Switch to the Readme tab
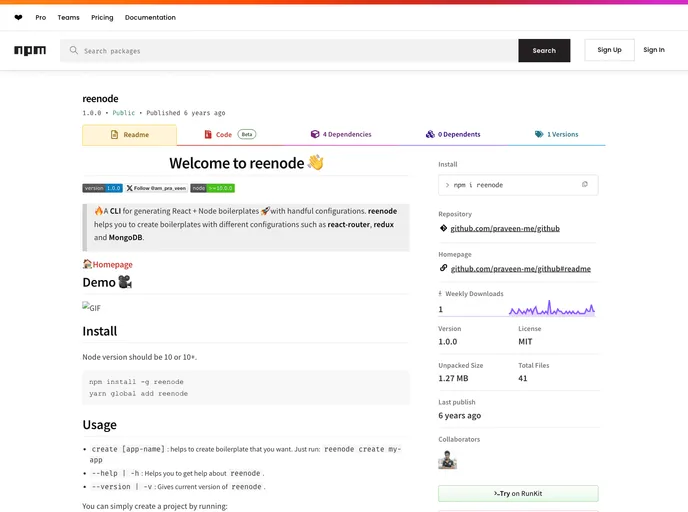 pos(129,135)
